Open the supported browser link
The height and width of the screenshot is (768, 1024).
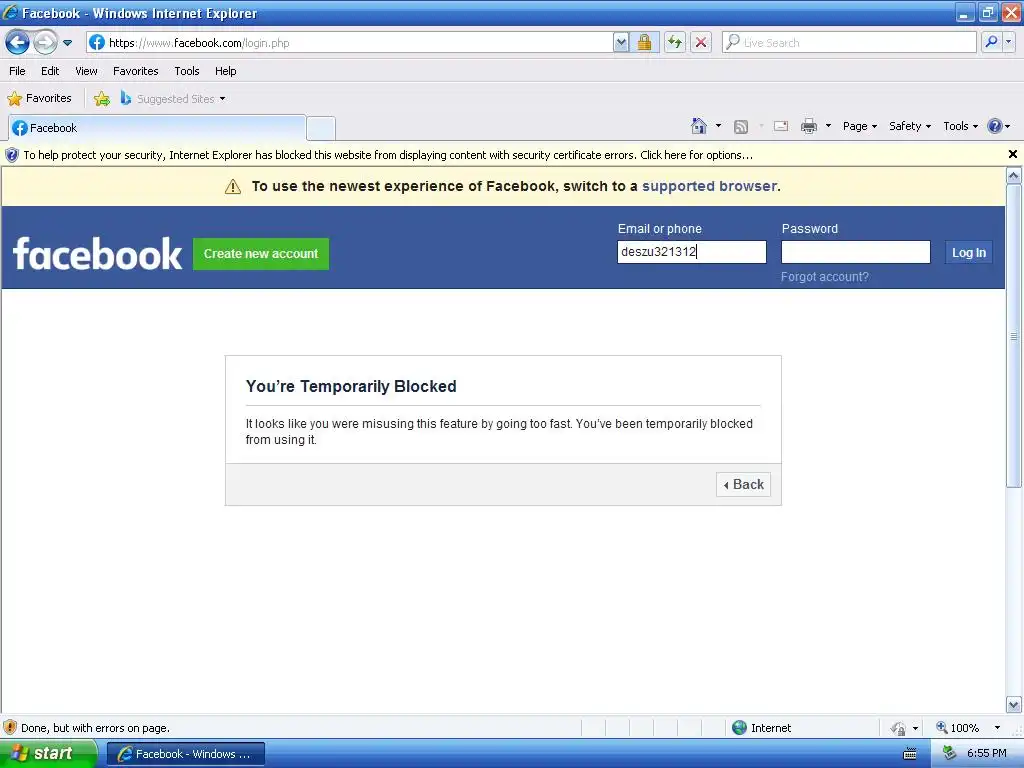[x=710, y=186]
